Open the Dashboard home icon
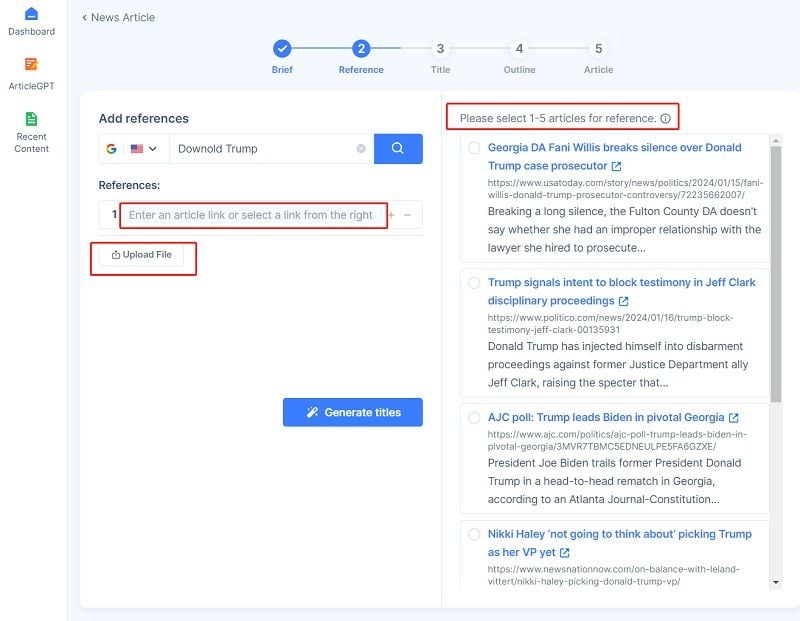800x621 pixels. [32, 14]
